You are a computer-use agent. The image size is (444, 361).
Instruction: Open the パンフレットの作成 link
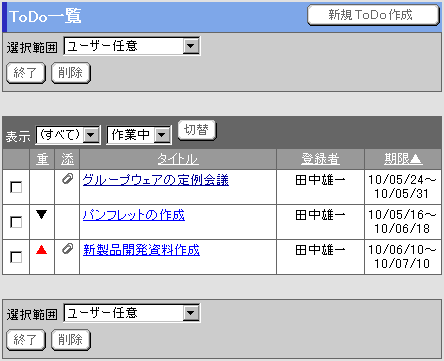[x=134, y=215]
